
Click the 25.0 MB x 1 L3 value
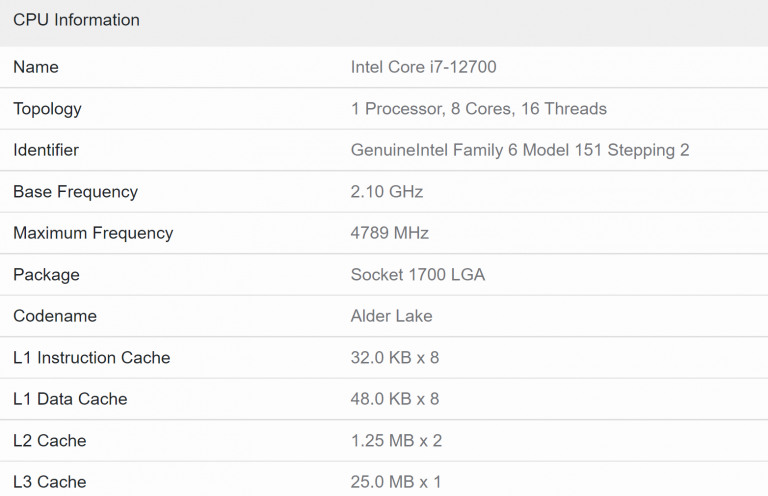[x=395, y=482]
